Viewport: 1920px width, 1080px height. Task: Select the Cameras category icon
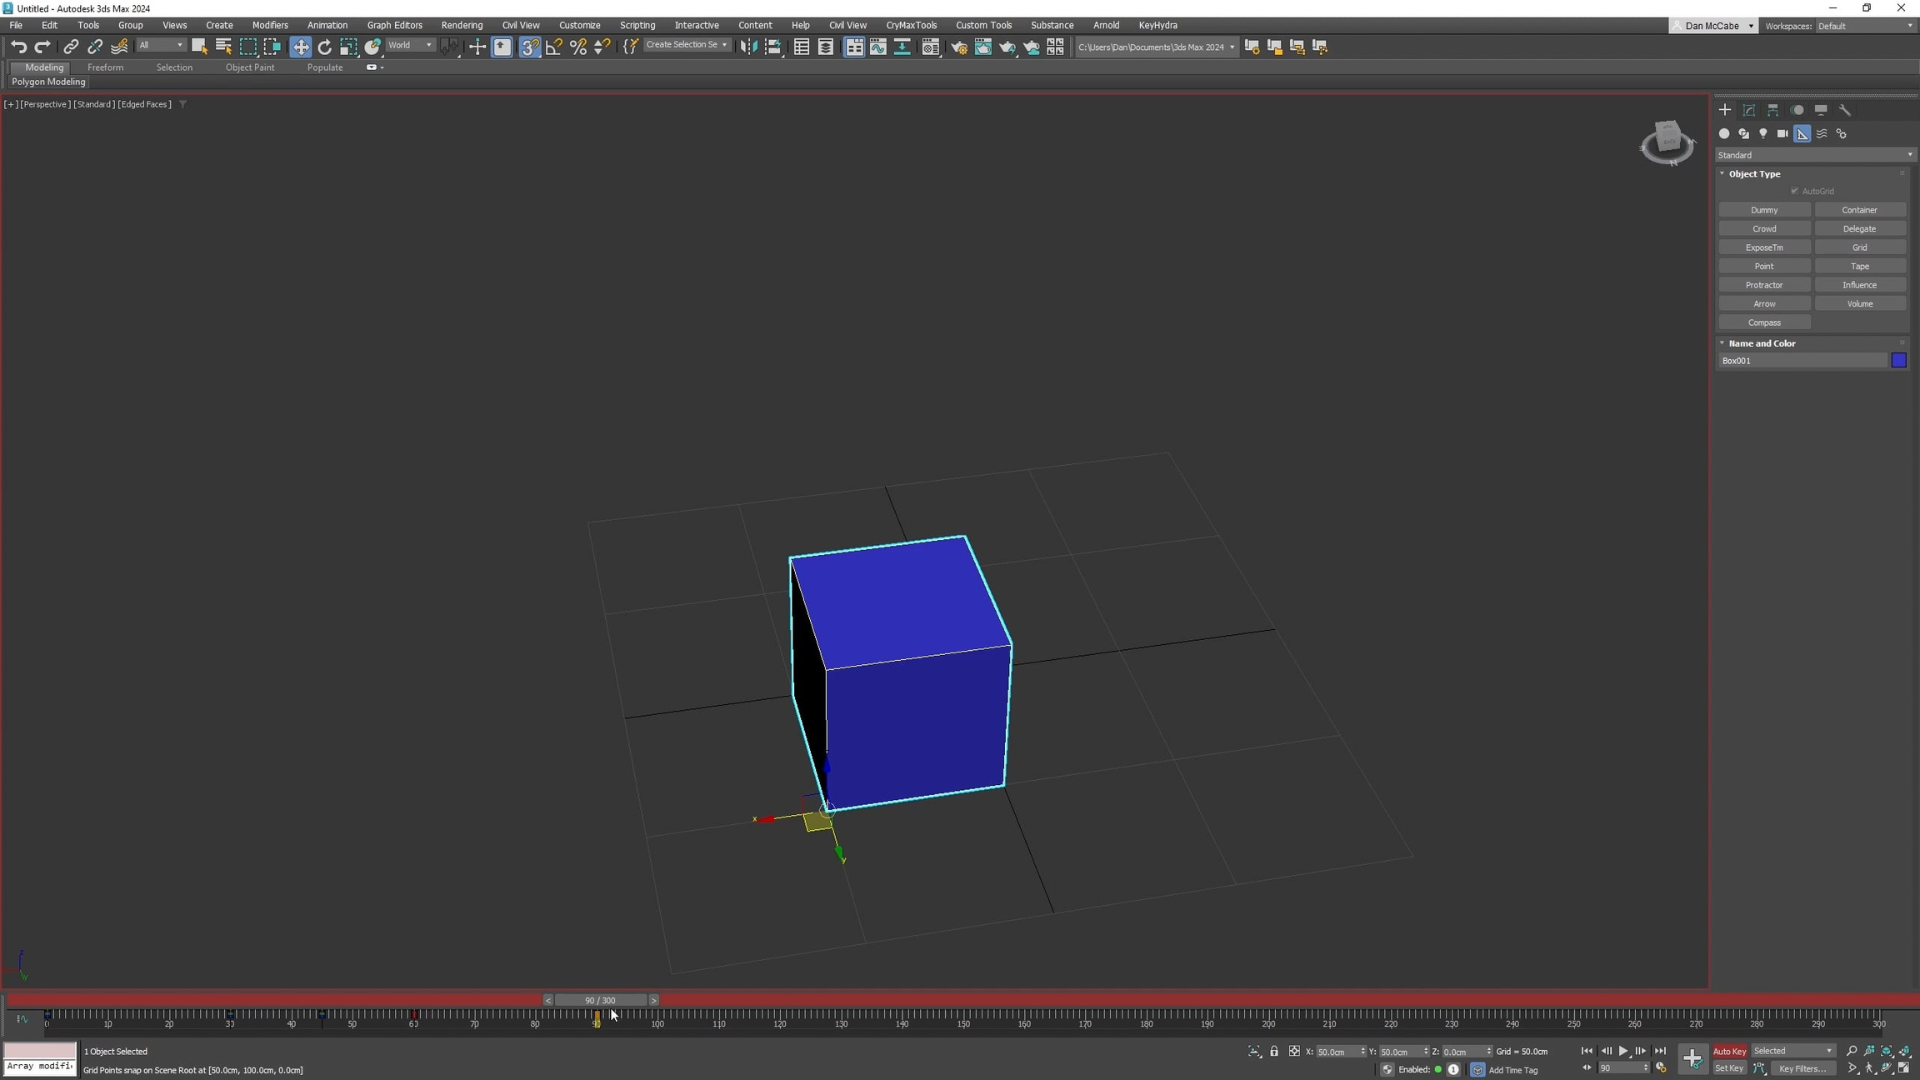pyautogui.click(x=1782, y=134)
